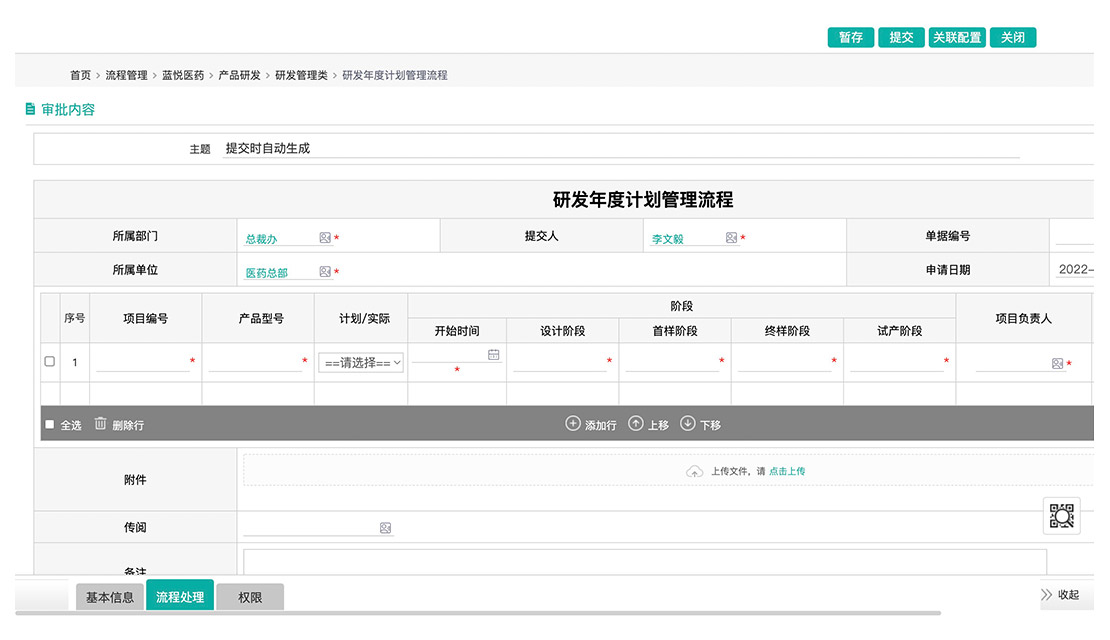Screen dimensions: 1110x640
Task: Toggle the 全选 checkbox
Action: coord(50,425)
